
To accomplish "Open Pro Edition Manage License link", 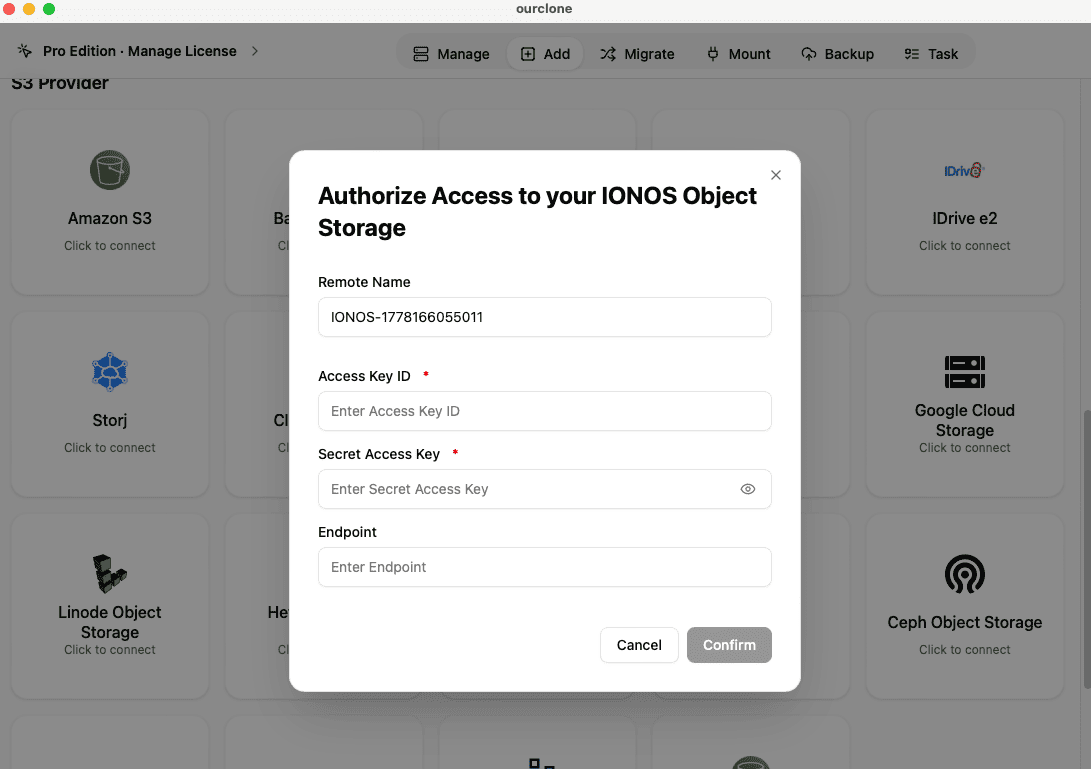I will tap(140, 51).
